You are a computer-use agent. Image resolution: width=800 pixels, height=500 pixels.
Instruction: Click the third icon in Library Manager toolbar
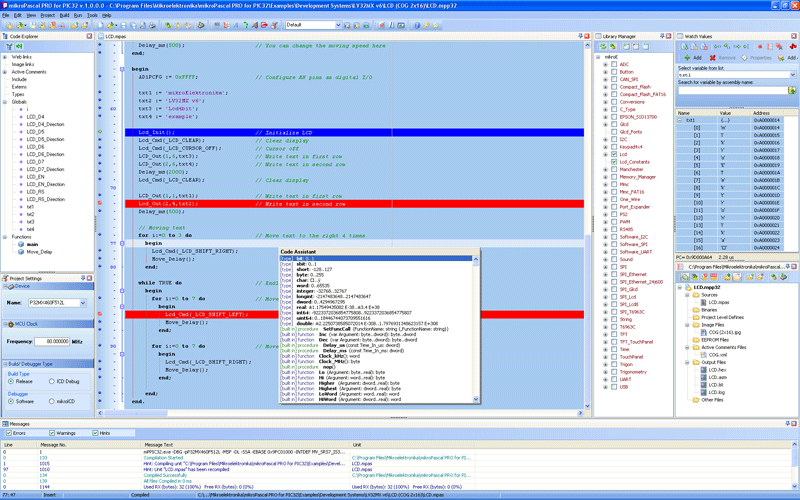pos(627,46)
